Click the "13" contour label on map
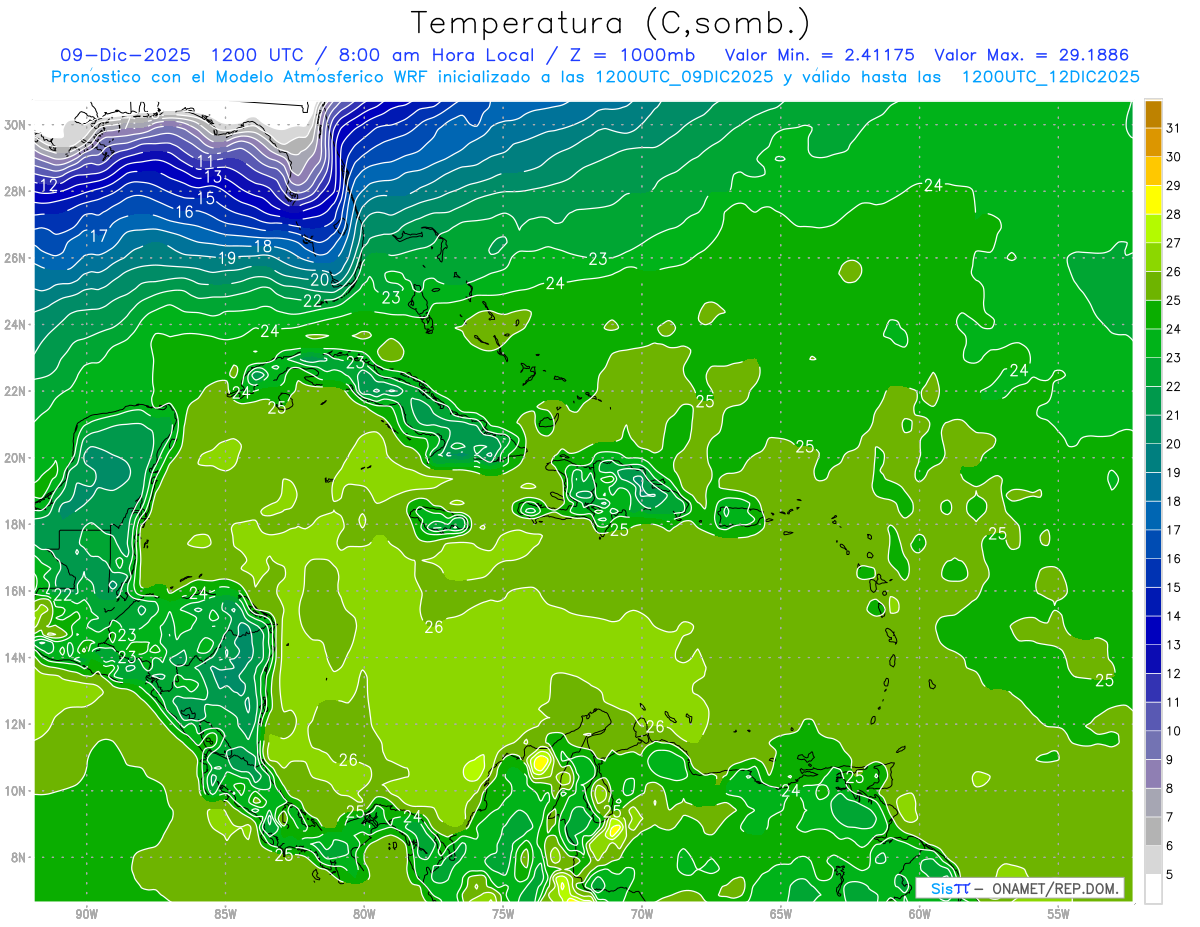Screen dimensions: 1200x927 pos(213,177)
